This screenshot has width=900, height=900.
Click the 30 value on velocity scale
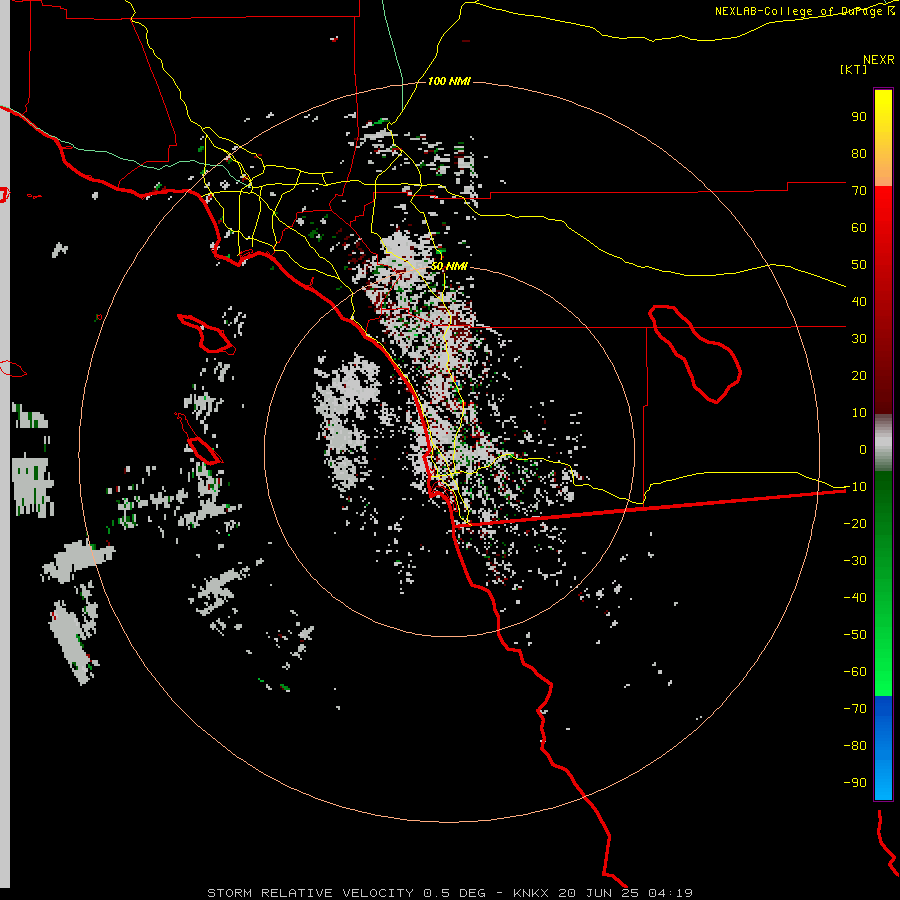point(859,339)
